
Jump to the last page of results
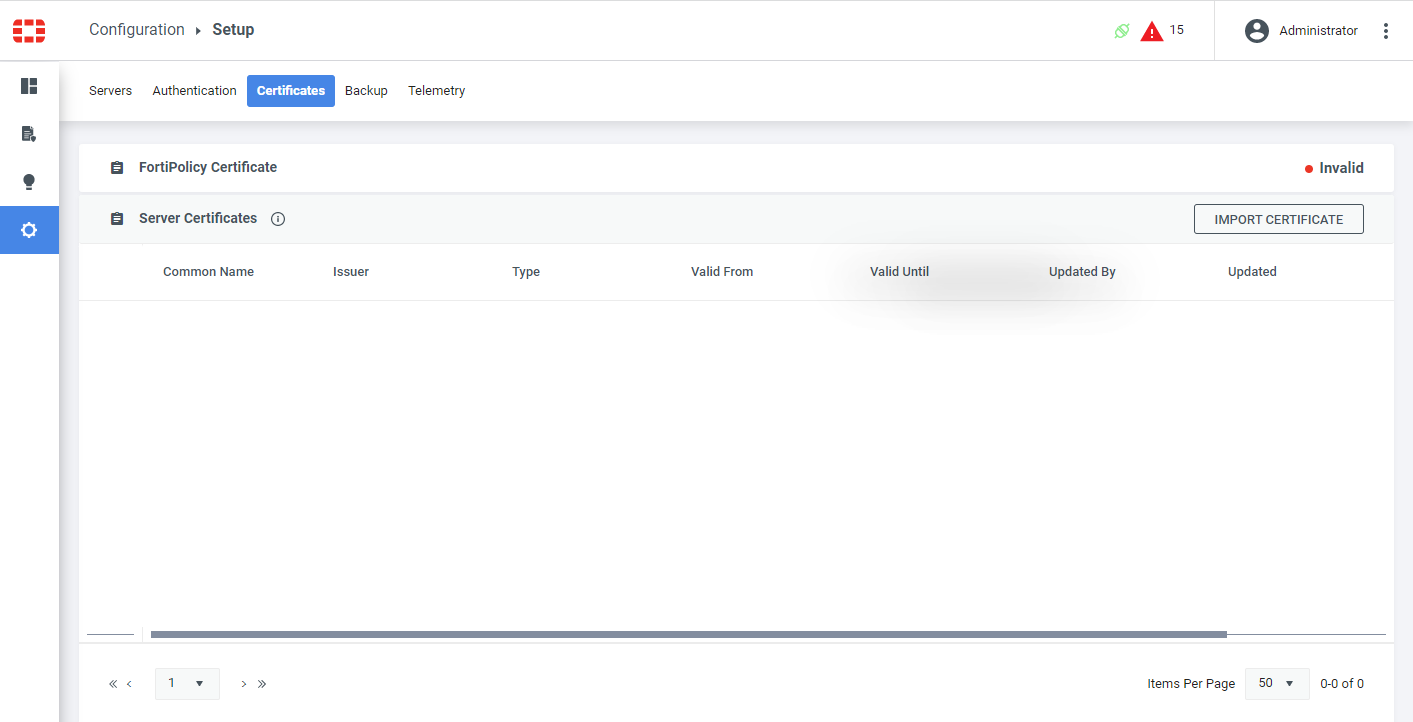pos(262,684)
